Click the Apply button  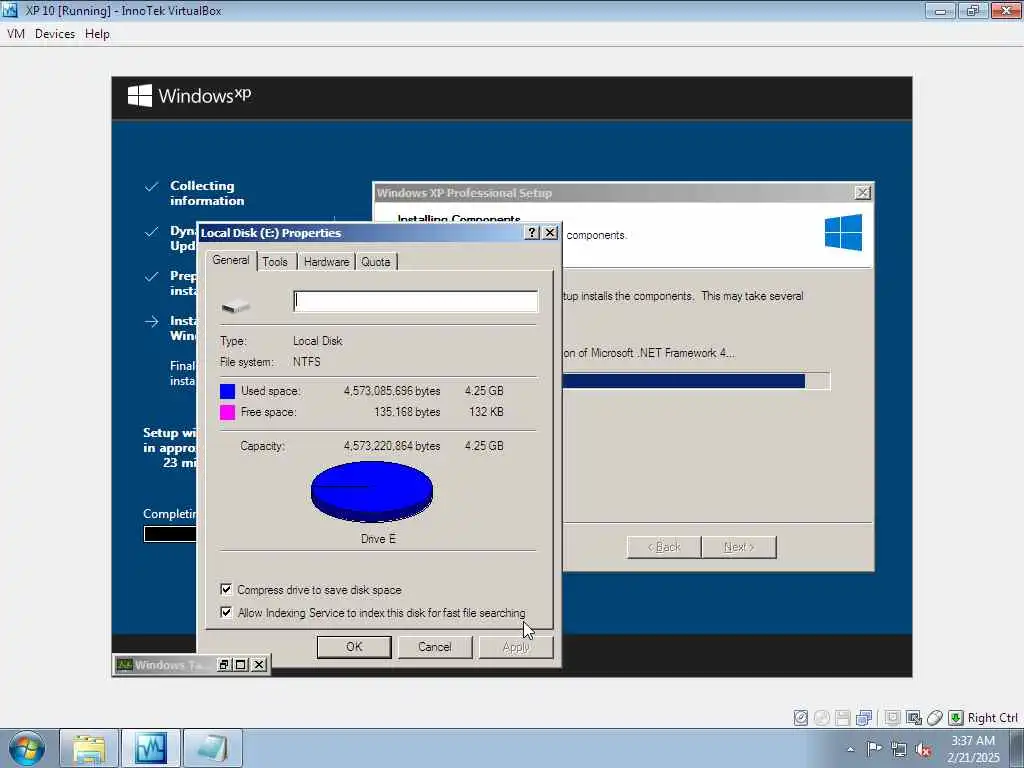click(516, 647)
